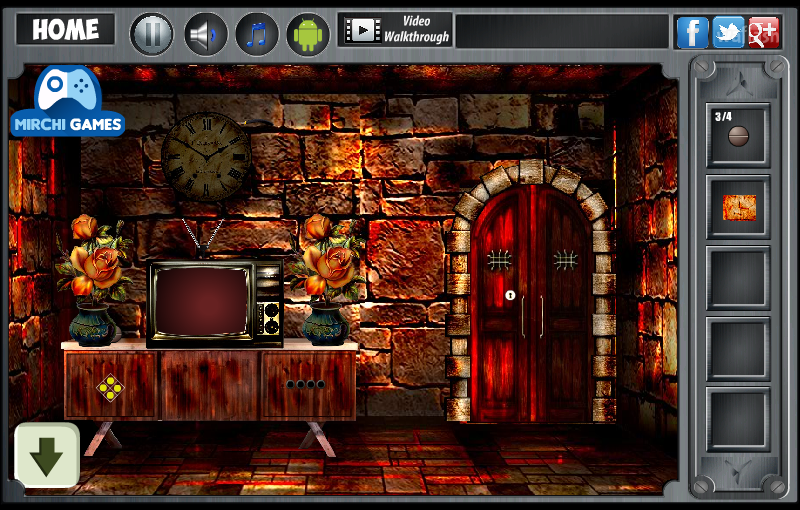The width and height of the screenshot is (800, 510).
Task: Select the third empty inventory slot
Action: [x=738, y=278]
